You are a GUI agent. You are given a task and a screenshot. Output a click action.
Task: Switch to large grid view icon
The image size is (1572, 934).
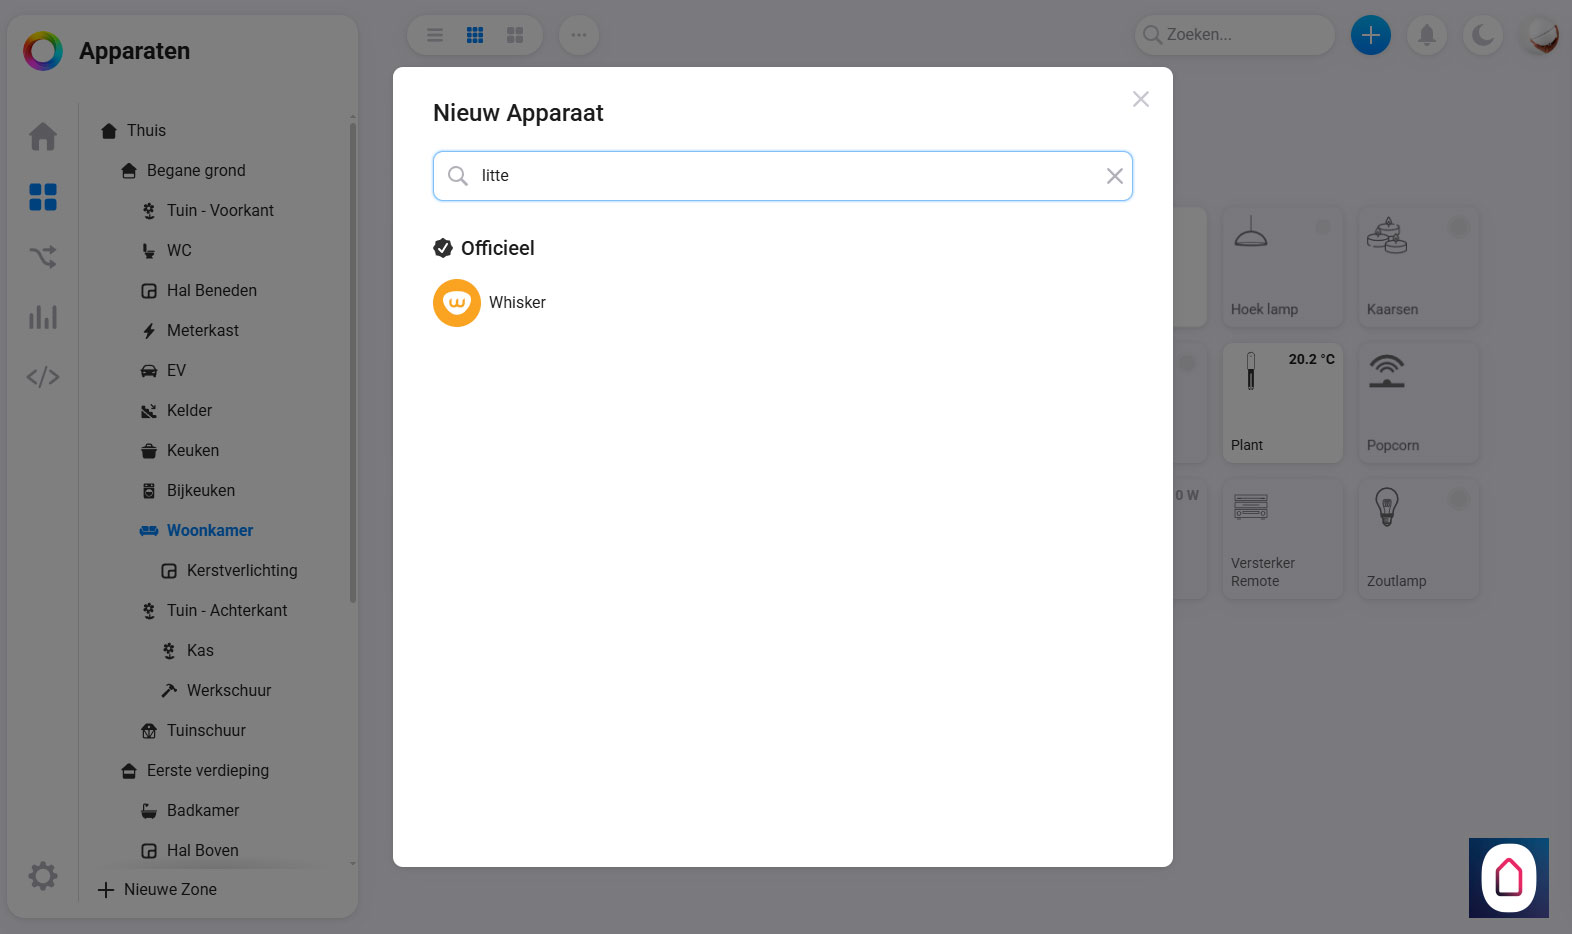515,35
